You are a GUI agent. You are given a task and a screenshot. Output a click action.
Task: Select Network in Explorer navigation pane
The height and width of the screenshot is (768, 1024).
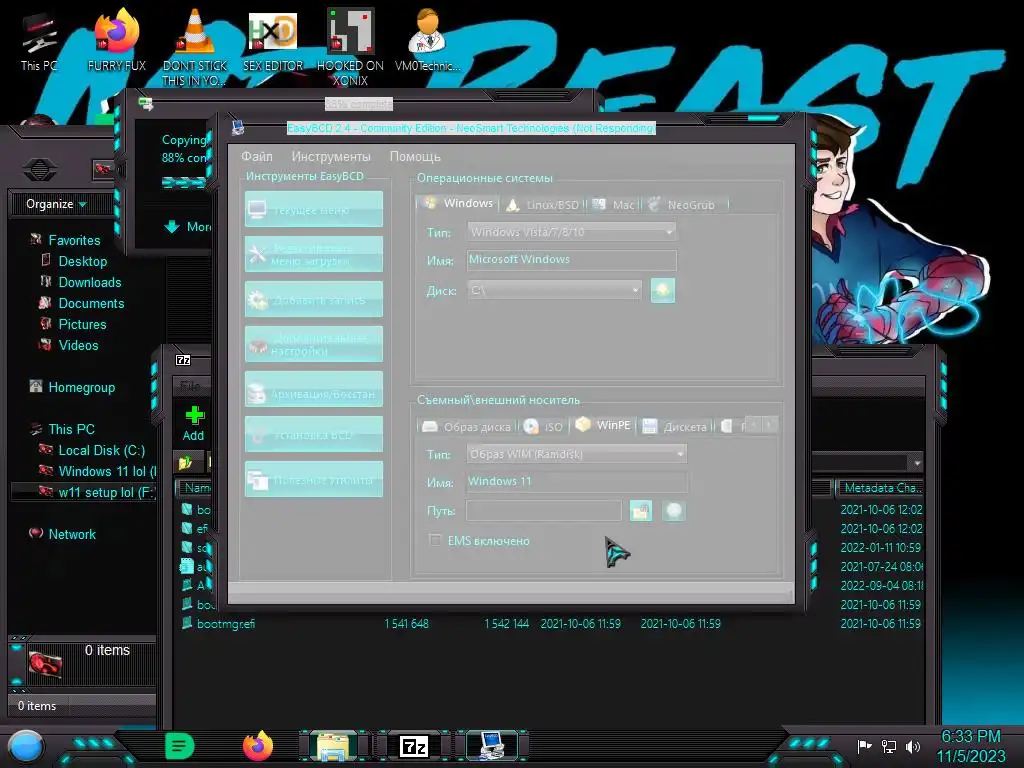pos(71,534)
